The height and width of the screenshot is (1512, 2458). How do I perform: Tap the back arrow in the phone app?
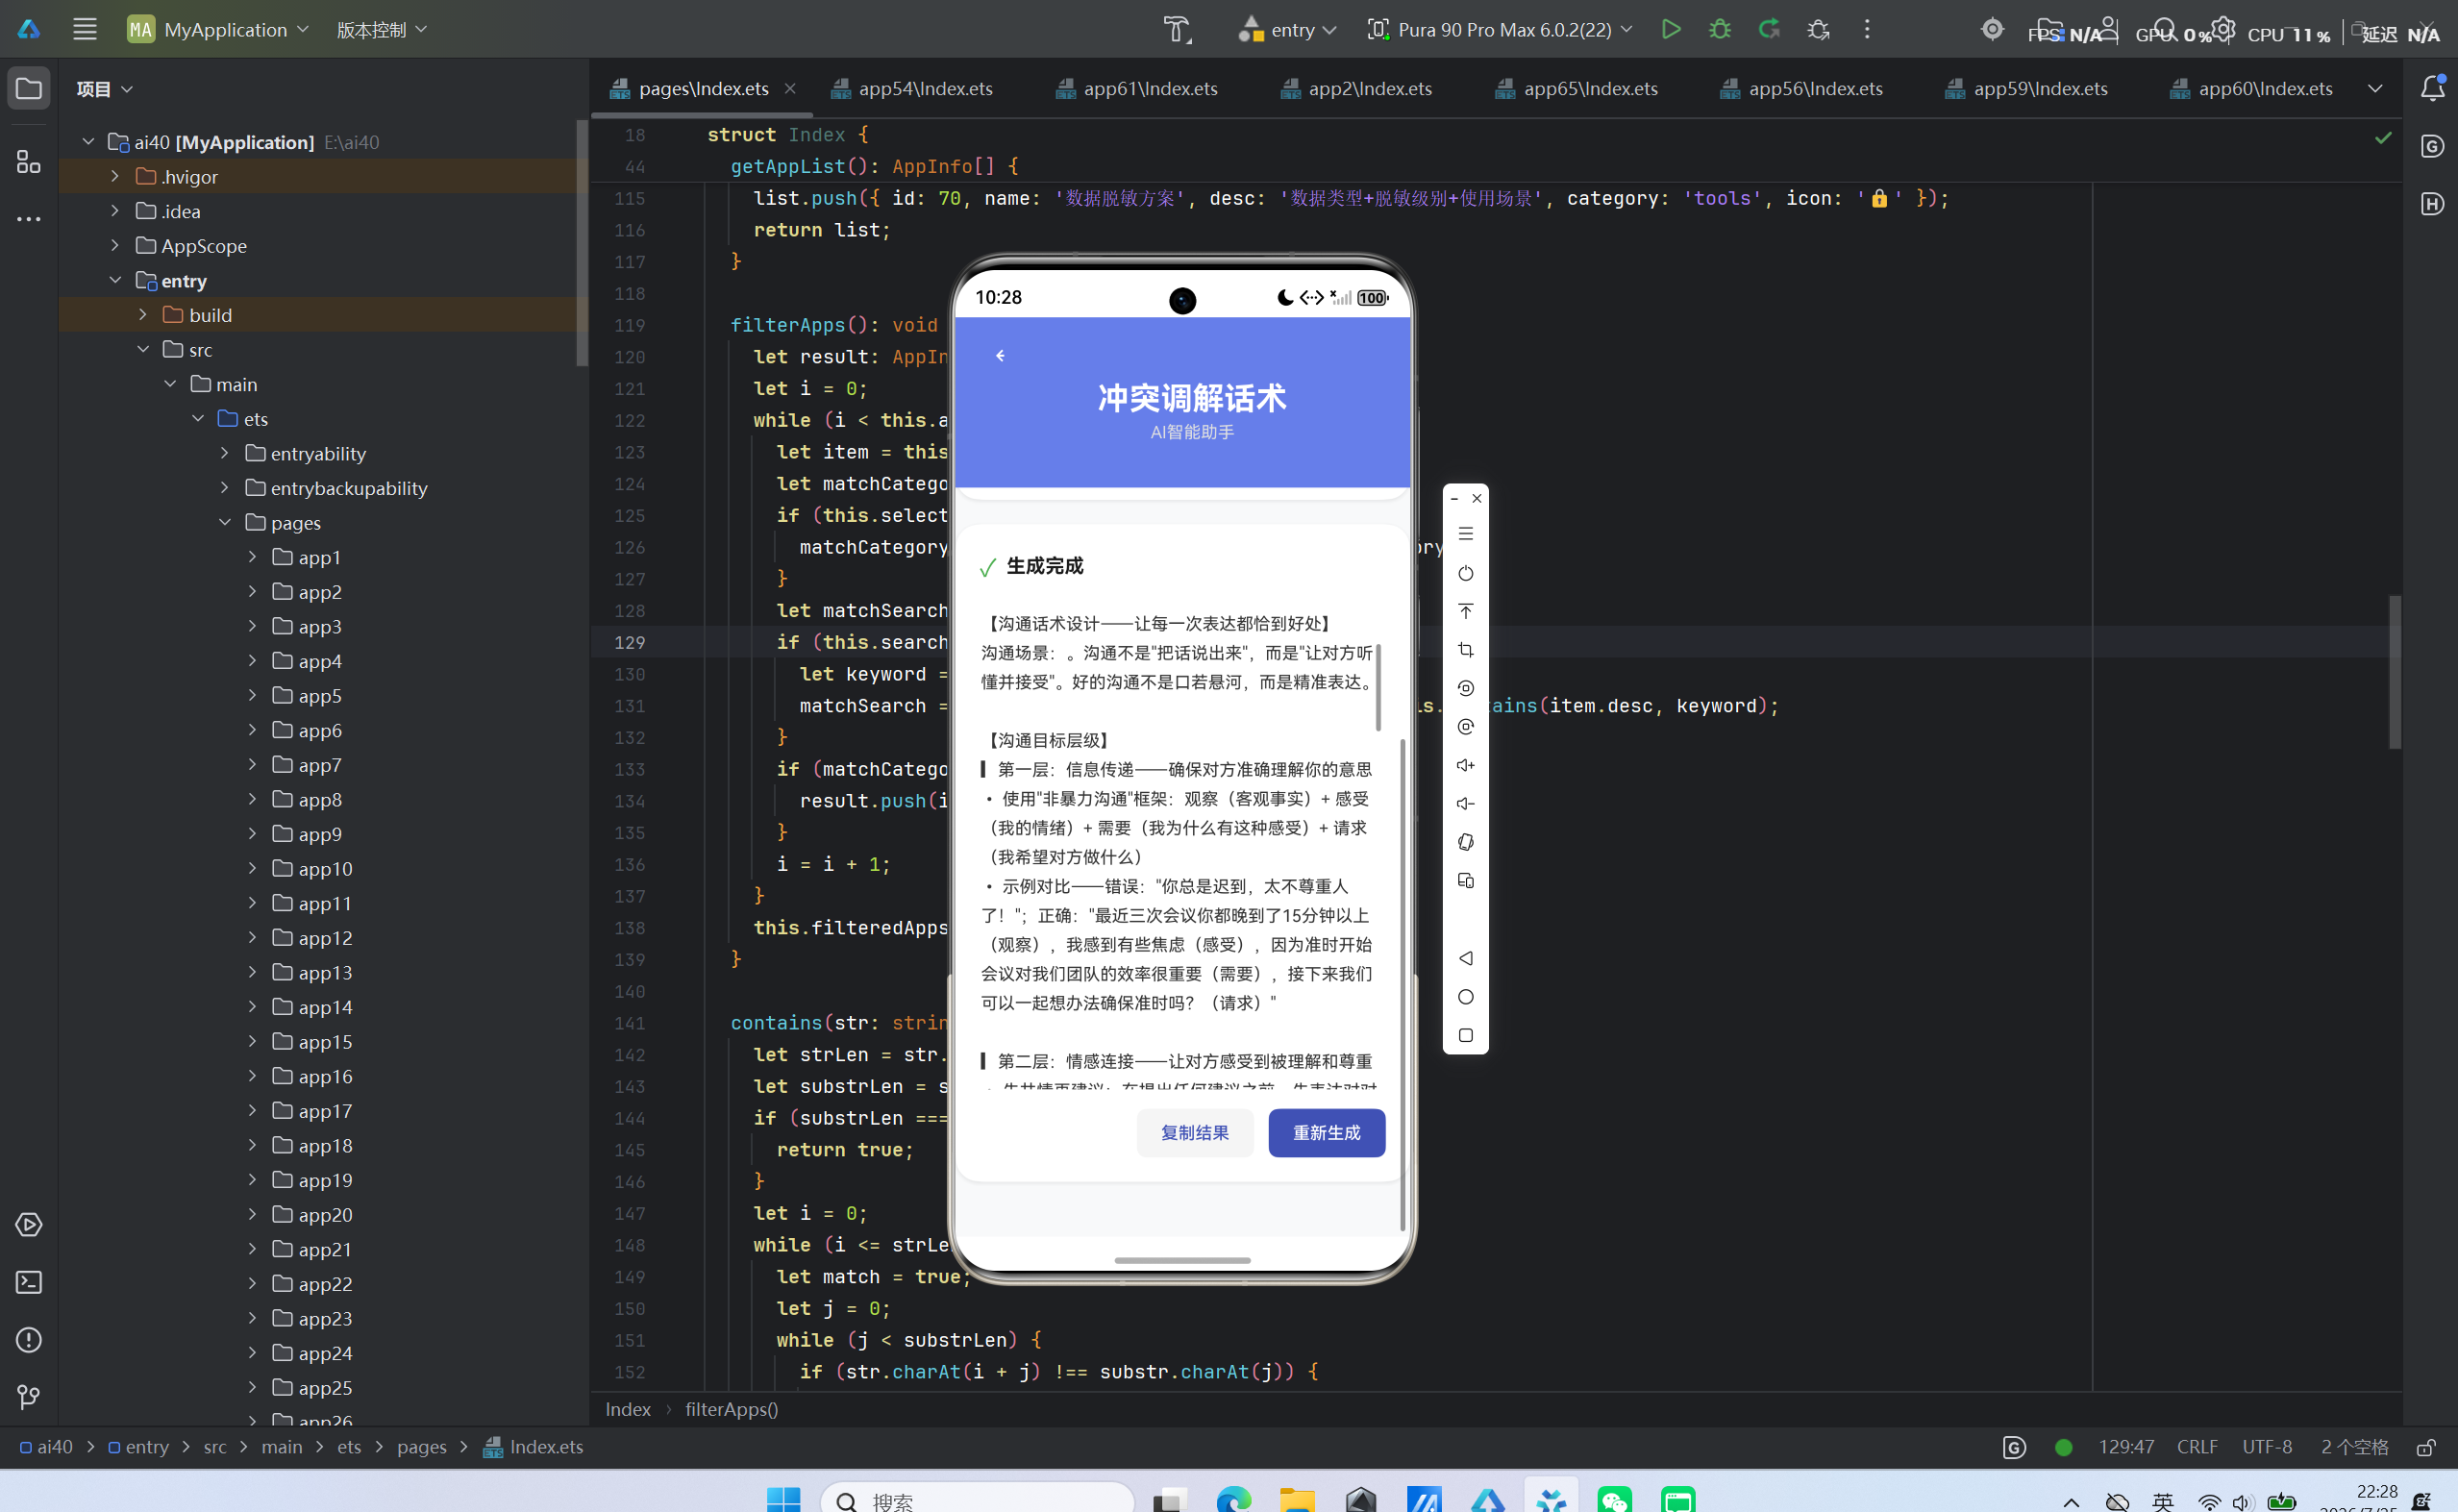click(x=1000, y=355)
